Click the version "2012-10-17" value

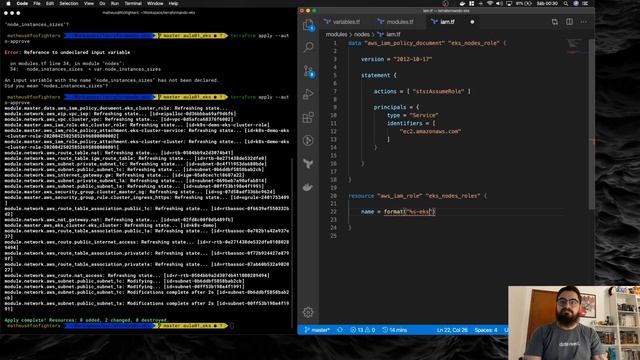click(x=412, y=59)
